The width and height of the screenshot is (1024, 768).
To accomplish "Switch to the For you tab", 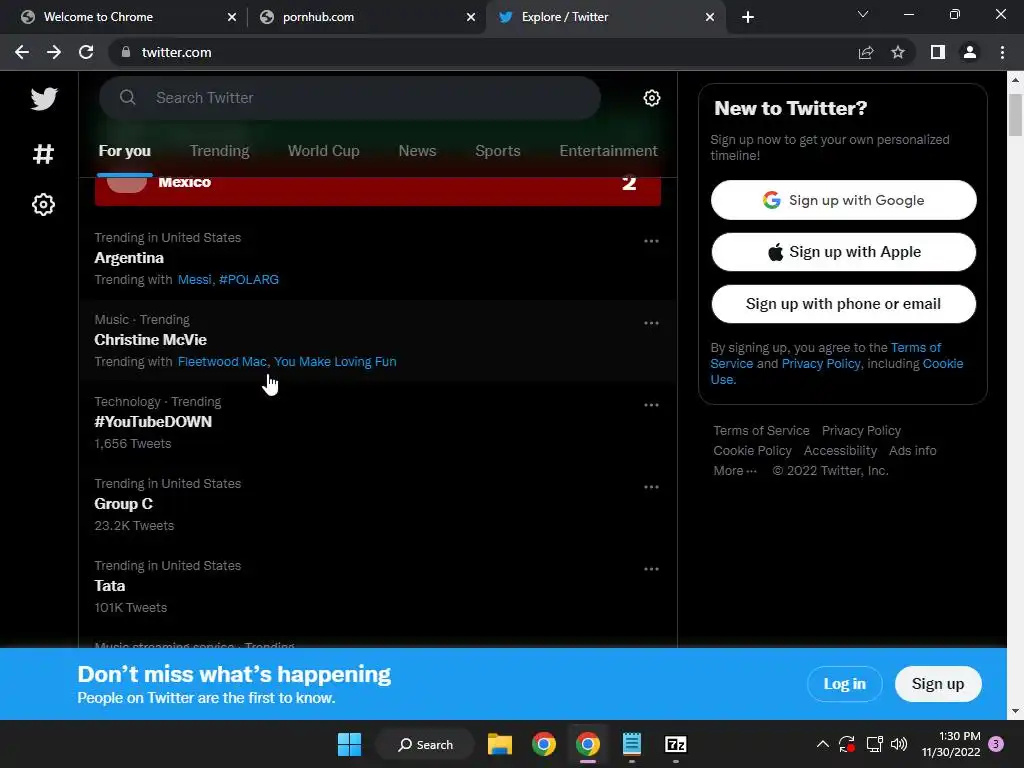I will (x=125, y=151).
